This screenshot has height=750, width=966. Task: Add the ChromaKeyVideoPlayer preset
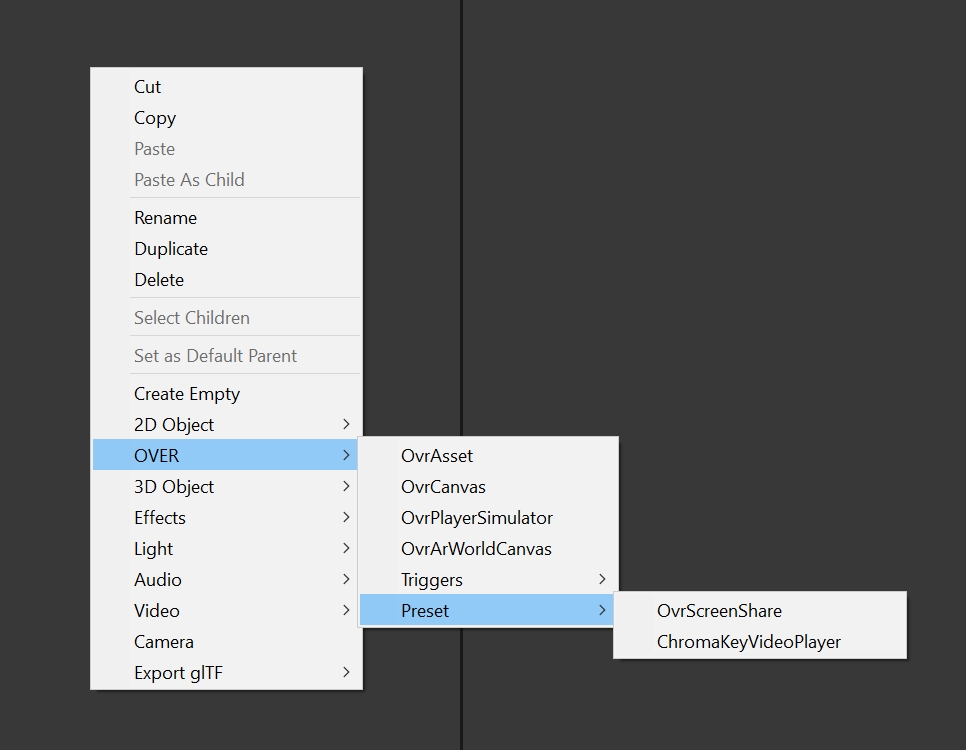click(x=749, y=642)
